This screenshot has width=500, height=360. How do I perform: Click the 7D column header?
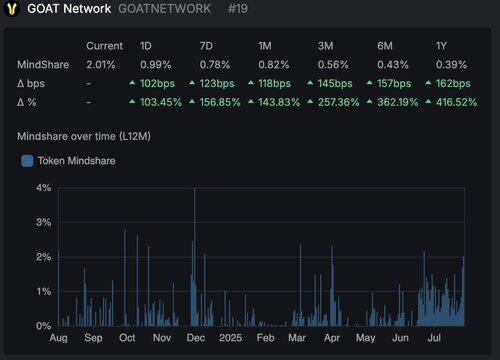tap(206, 46)
